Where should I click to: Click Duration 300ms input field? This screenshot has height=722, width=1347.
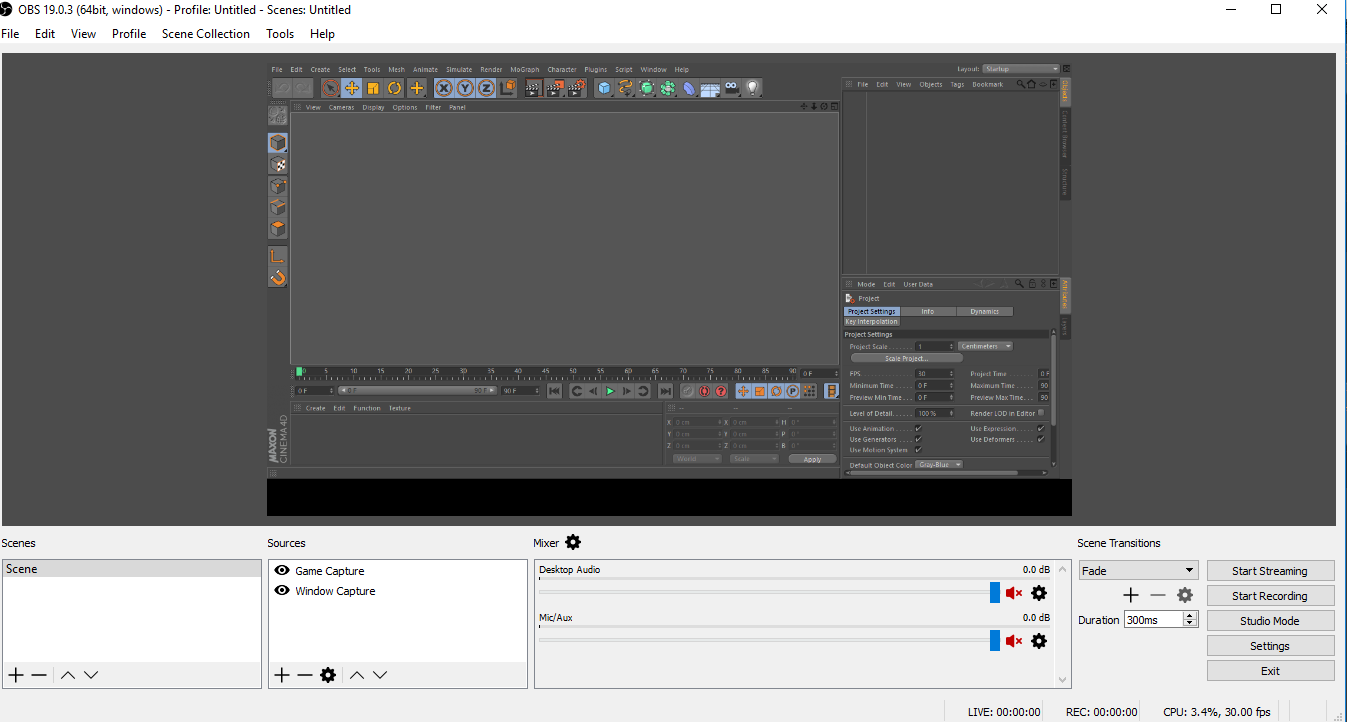[1153, 620]
